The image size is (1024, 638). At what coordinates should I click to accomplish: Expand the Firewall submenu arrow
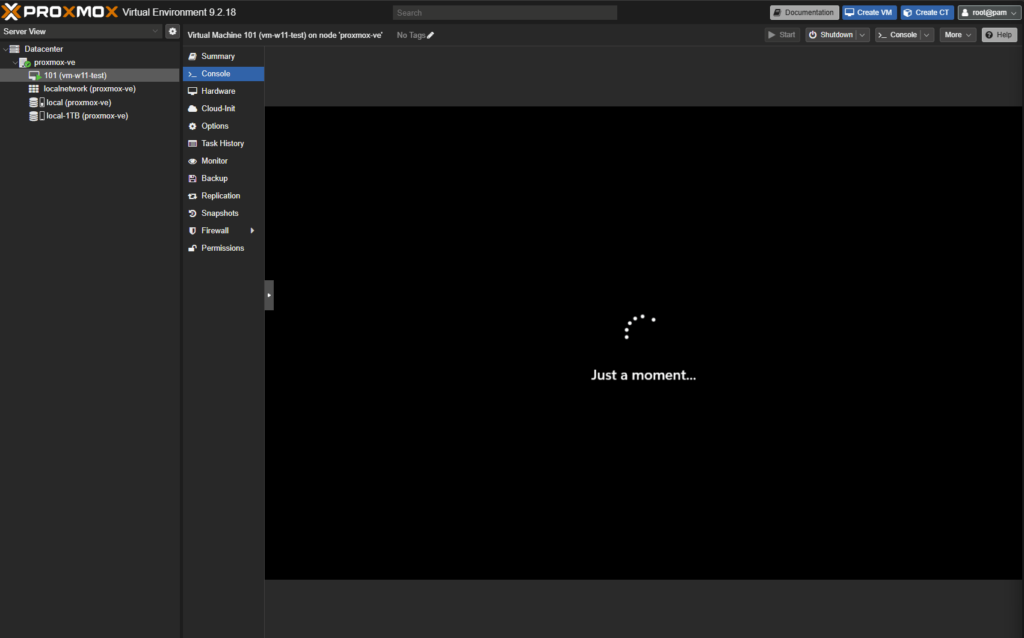(252, 231)
